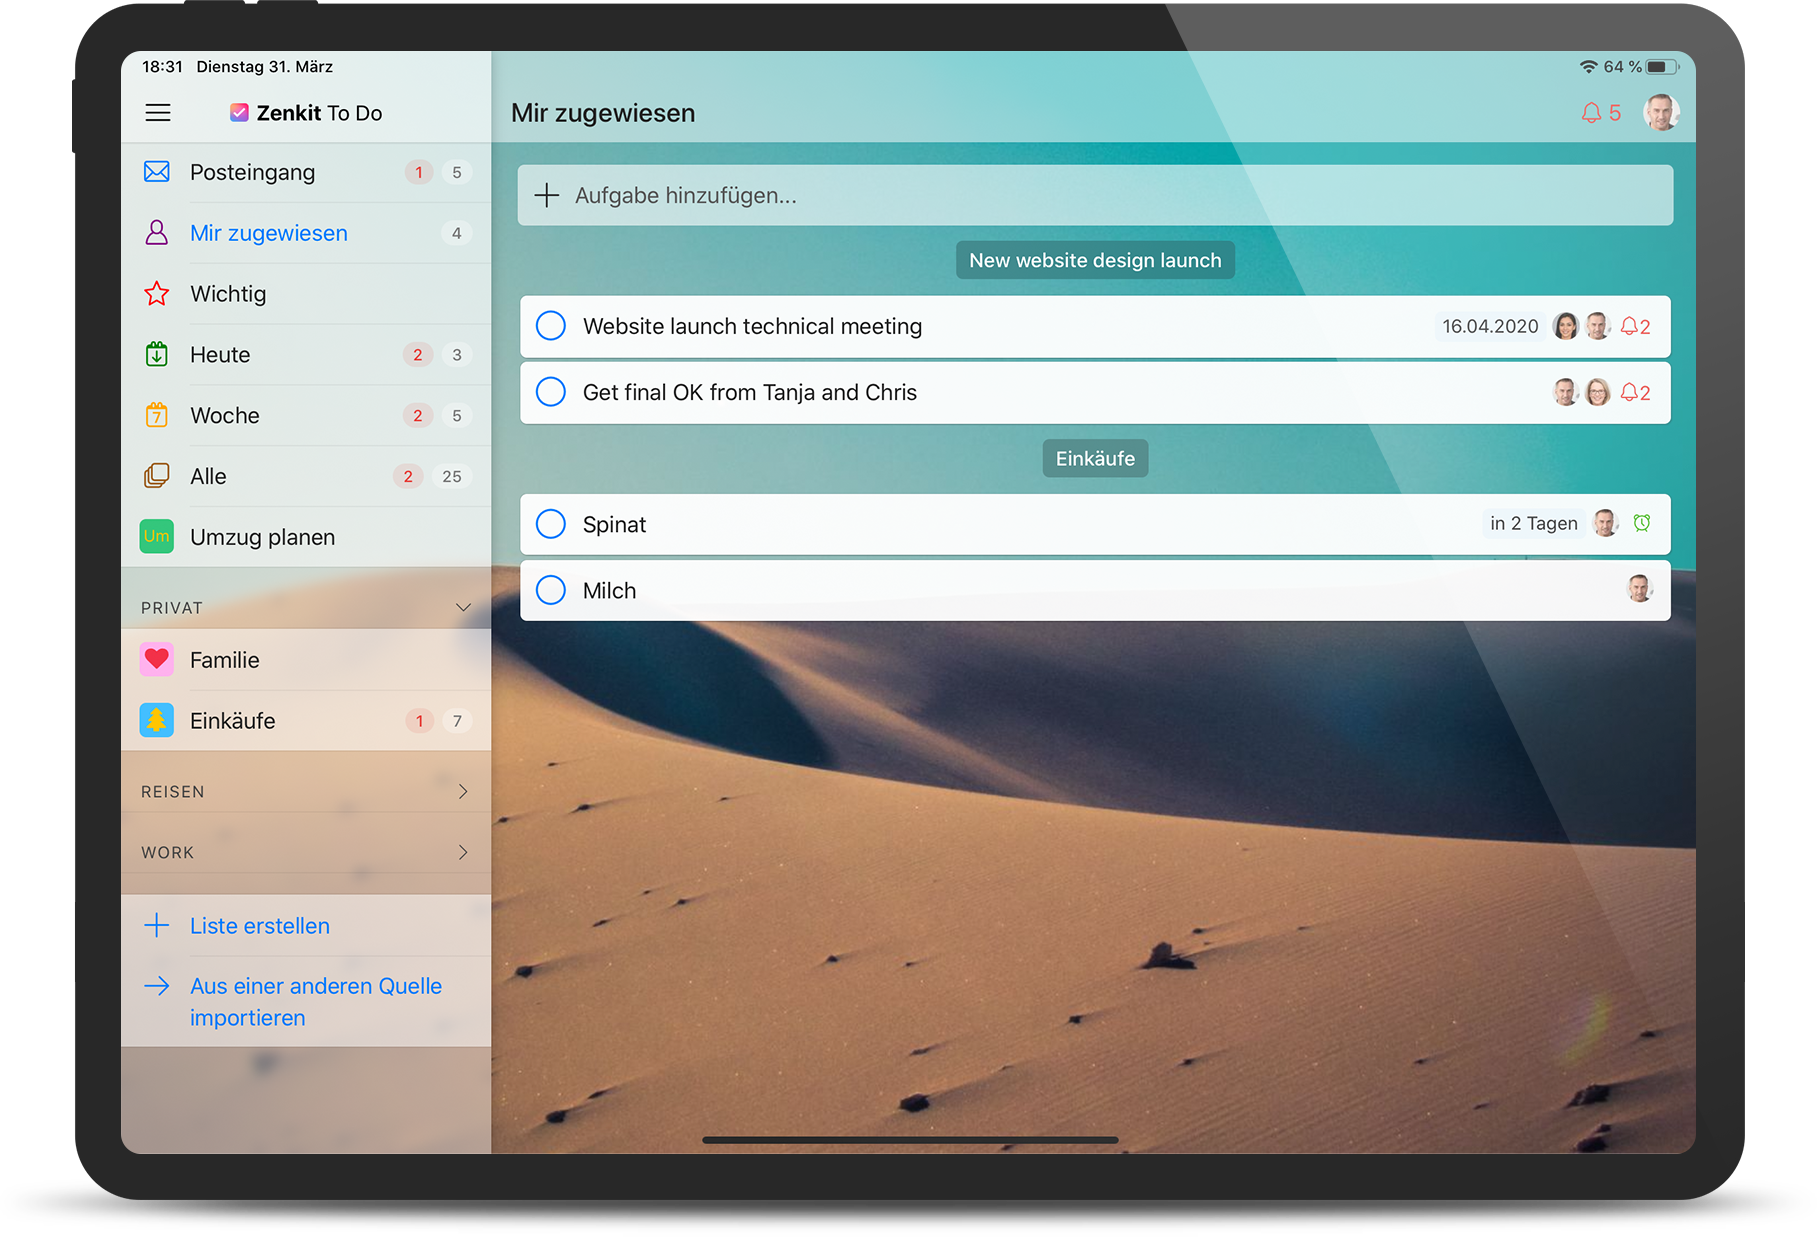Click the Alle stacked lists icon

pos(157,476)
